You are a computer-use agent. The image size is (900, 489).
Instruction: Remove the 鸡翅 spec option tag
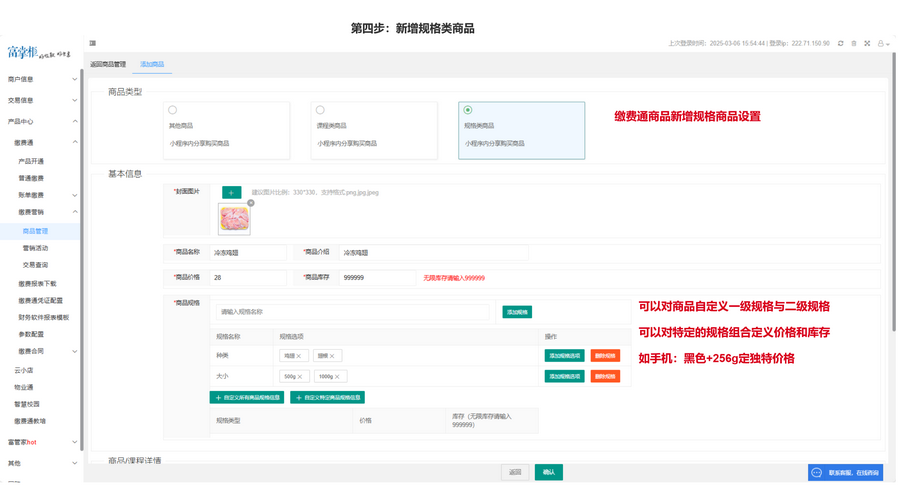click(x=298, y=356)
